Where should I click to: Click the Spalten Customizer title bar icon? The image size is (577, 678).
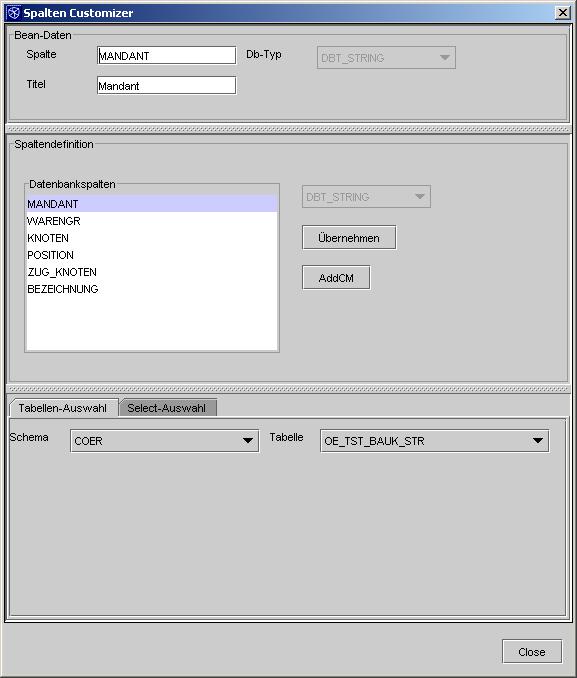pos(13,13)
